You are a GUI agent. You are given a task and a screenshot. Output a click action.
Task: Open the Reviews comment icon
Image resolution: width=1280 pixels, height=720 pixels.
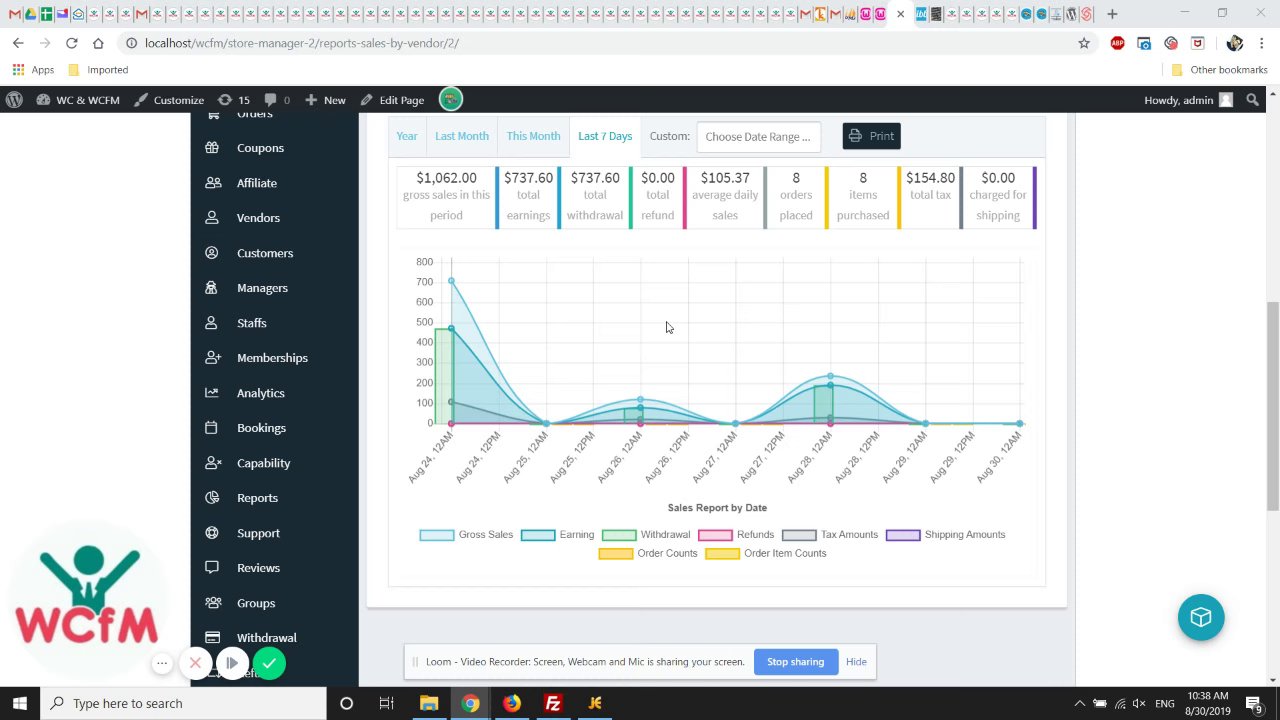pyautogui.click(x=212, y=568)
